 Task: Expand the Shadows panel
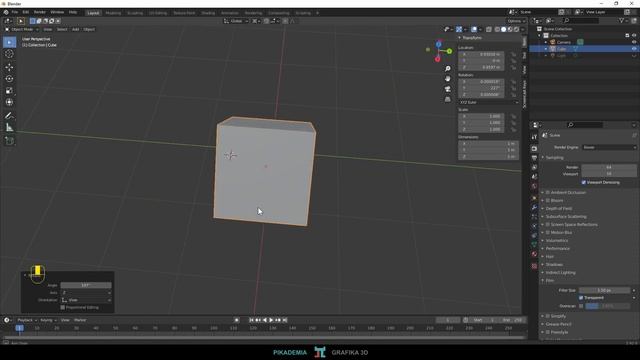[x=554, y=264]
